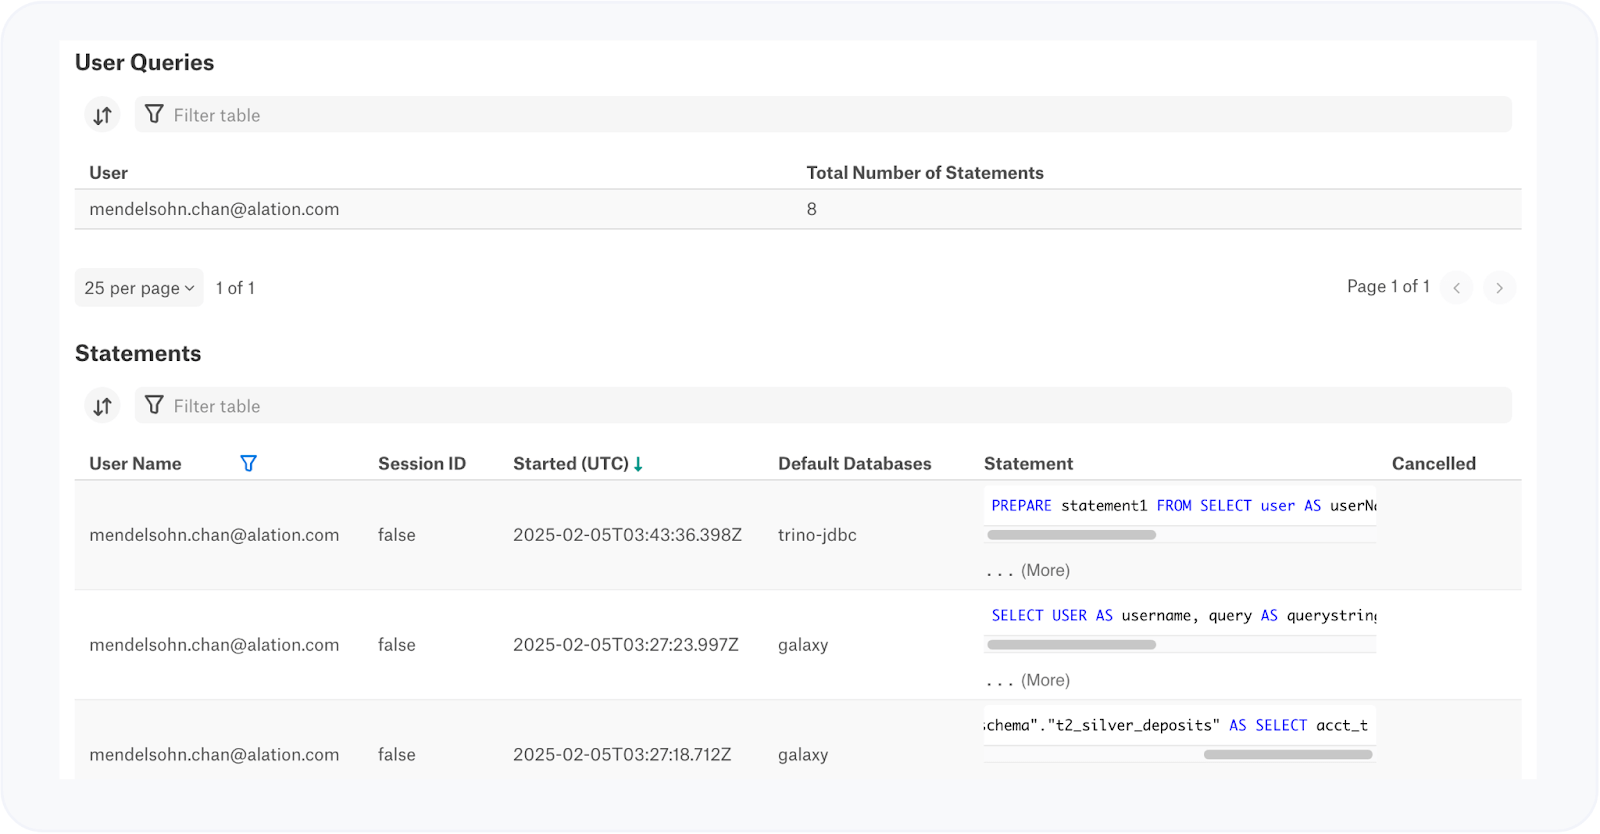
Task: Focus the Statements Filter table input
Action: (820, 406)
